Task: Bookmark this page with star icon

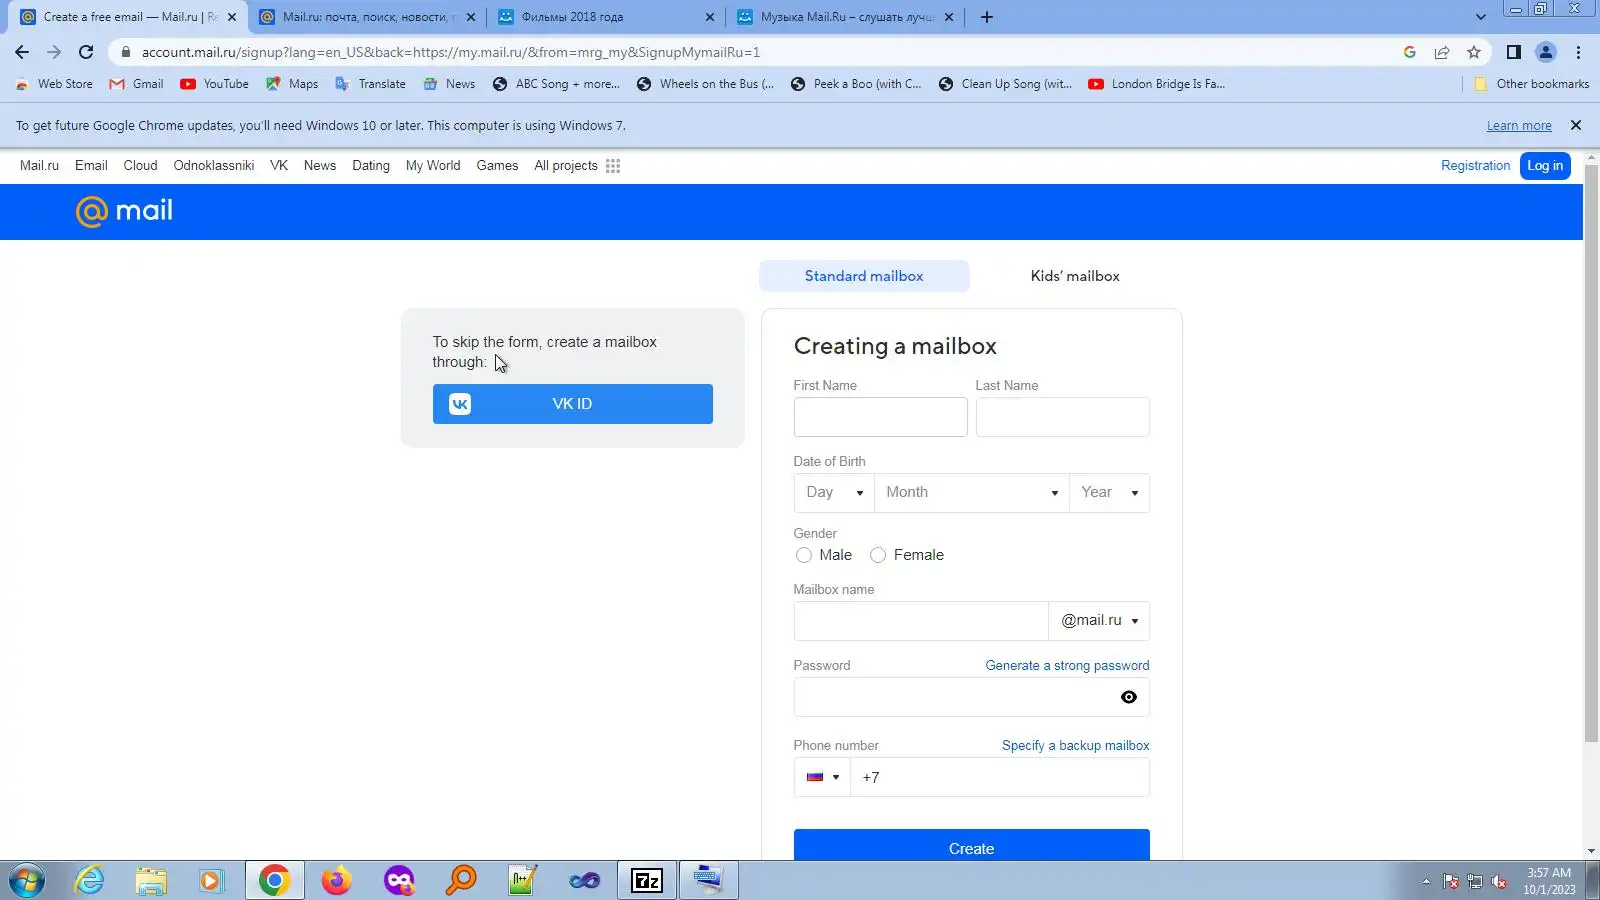Action: 1474,52
